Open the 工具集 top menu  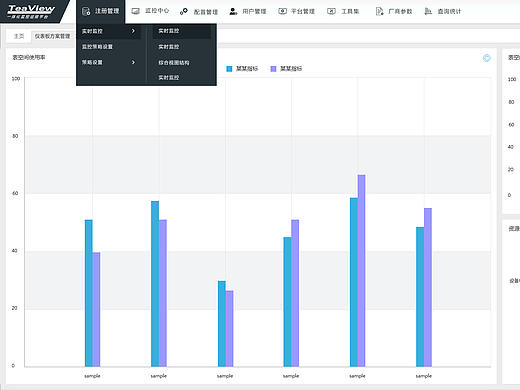[x=343, y=11]
